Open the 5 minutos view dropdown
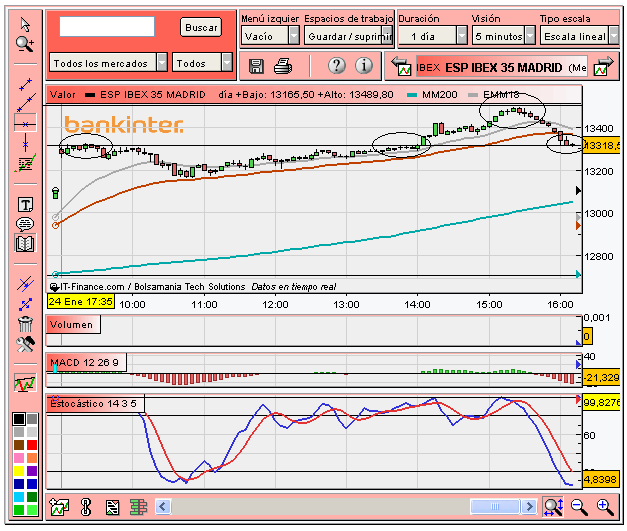The height and width of the screenshot is (531, 627). [x=504, y=36]
